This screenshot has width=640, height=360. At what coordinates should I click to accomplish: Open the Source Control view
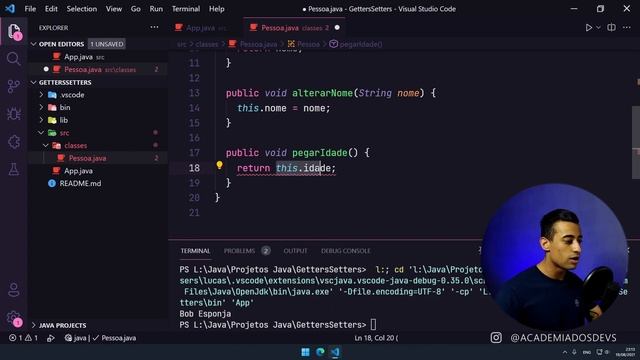point(13,86)
